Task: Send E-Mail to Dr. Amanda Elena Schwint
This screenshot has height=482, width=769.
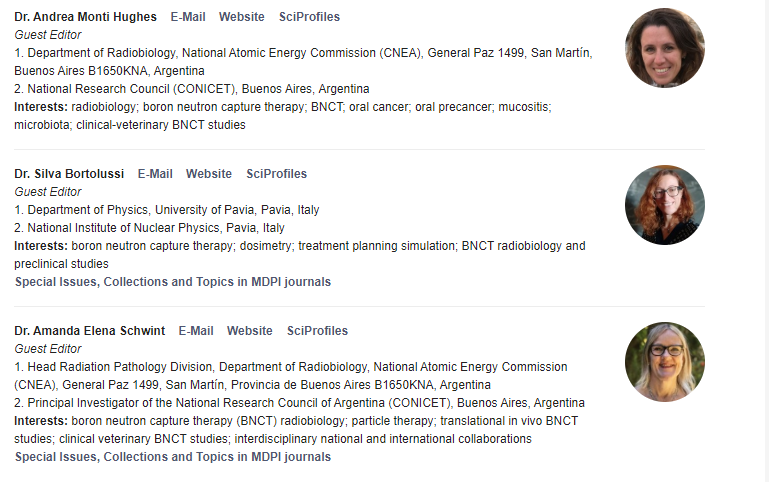Action: tap(196, 331)
